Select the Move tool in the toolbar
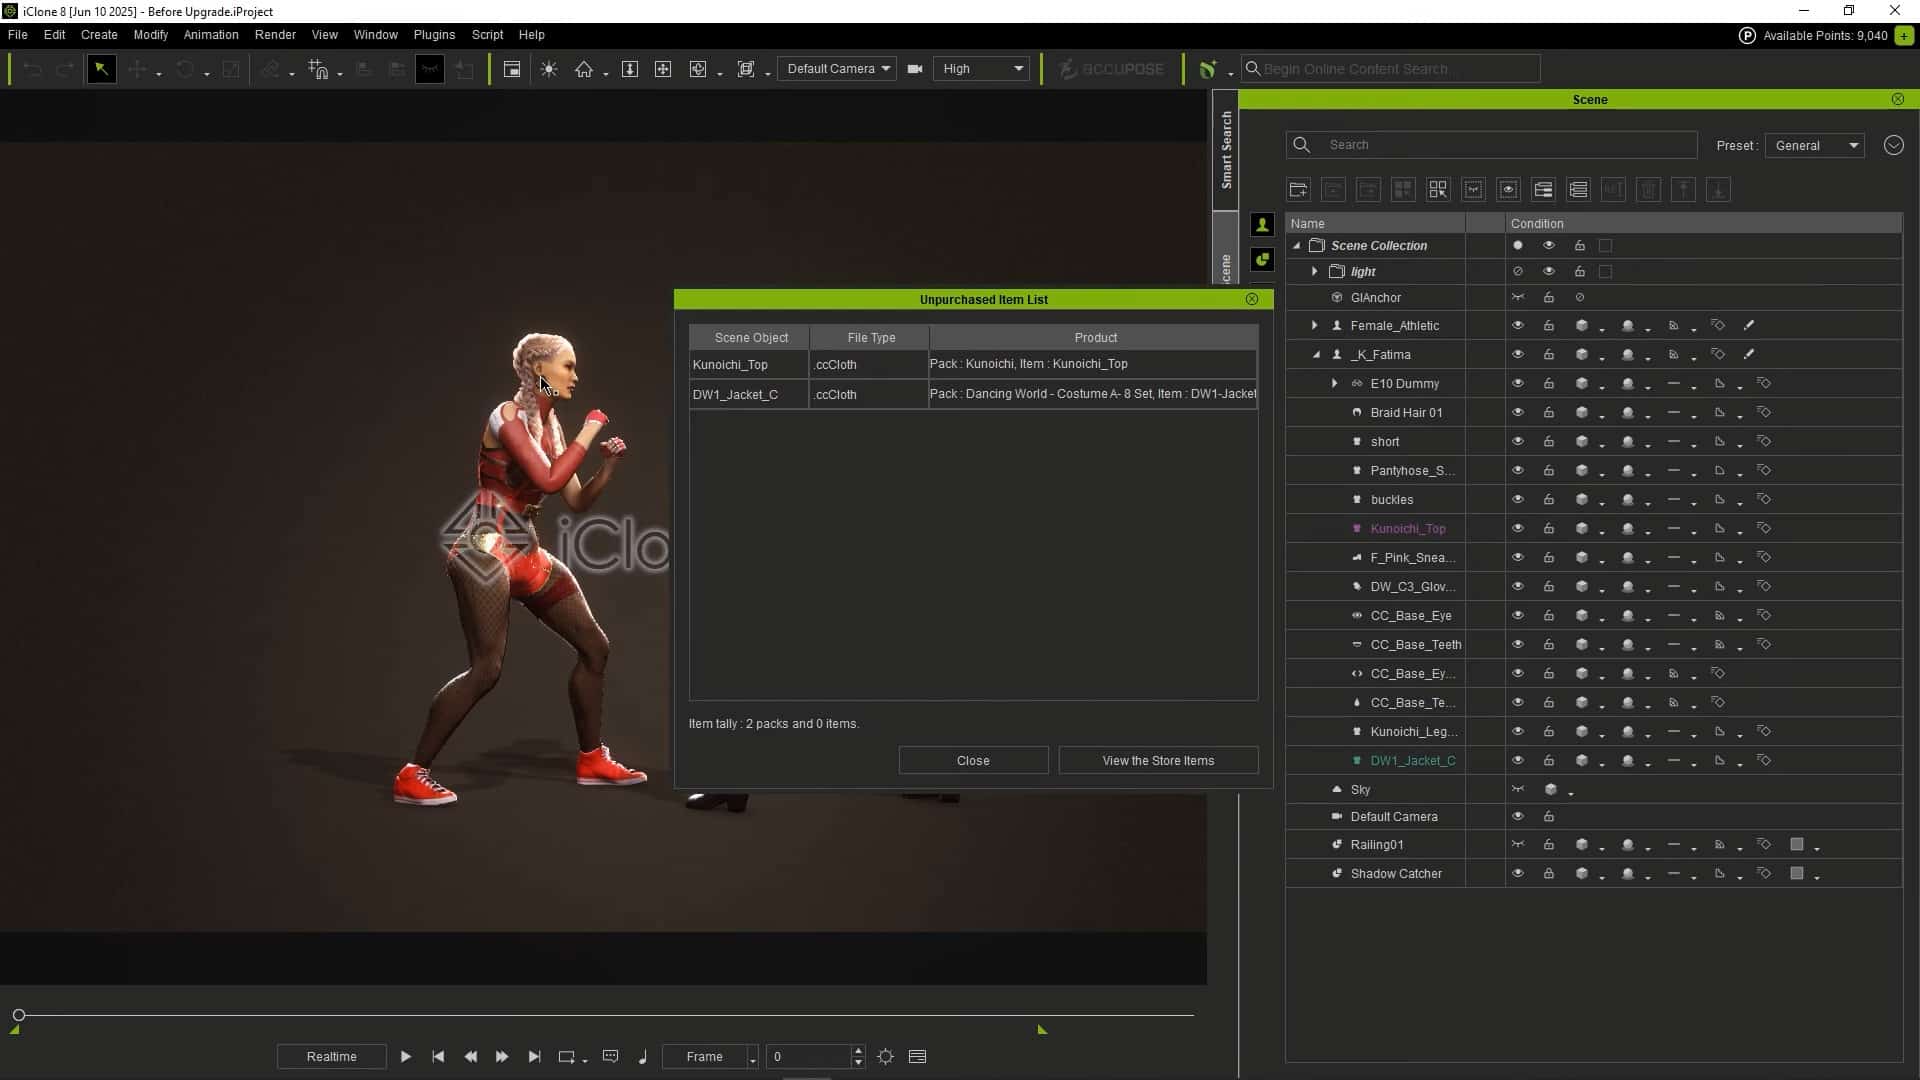Image resolution: width=1920 pixels, height=1080 pixels. 138,69
